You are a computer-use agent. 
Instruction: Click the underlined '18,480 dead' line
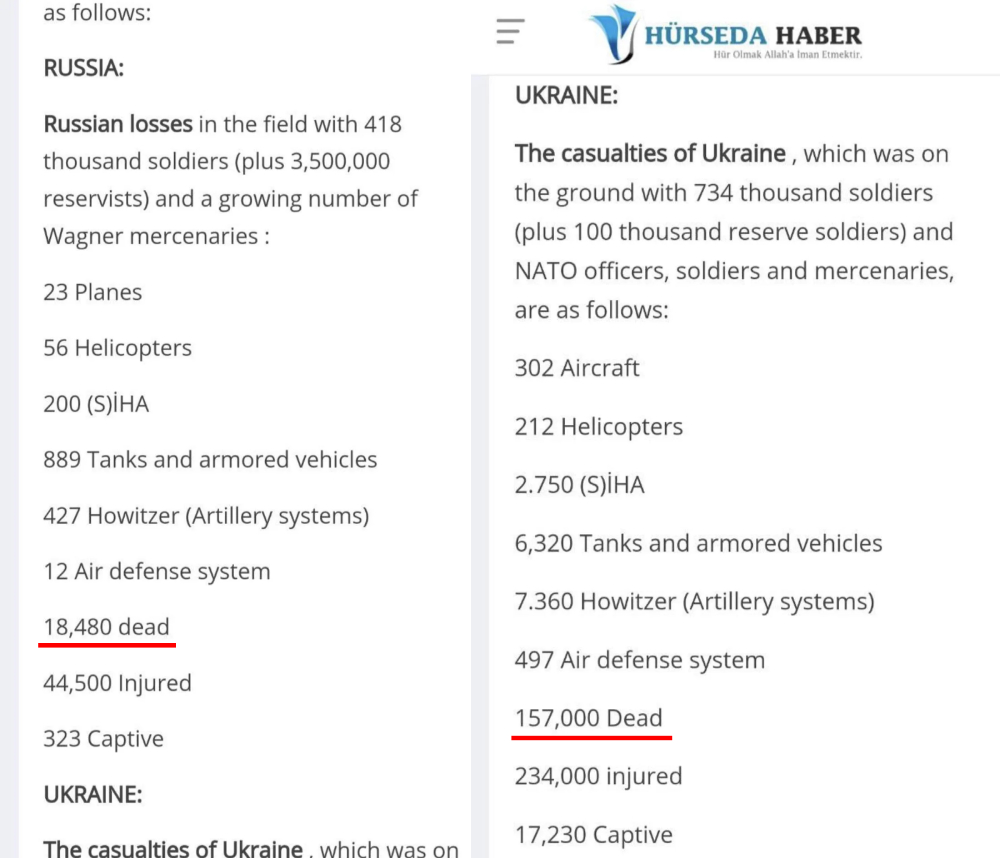[107, 627]
